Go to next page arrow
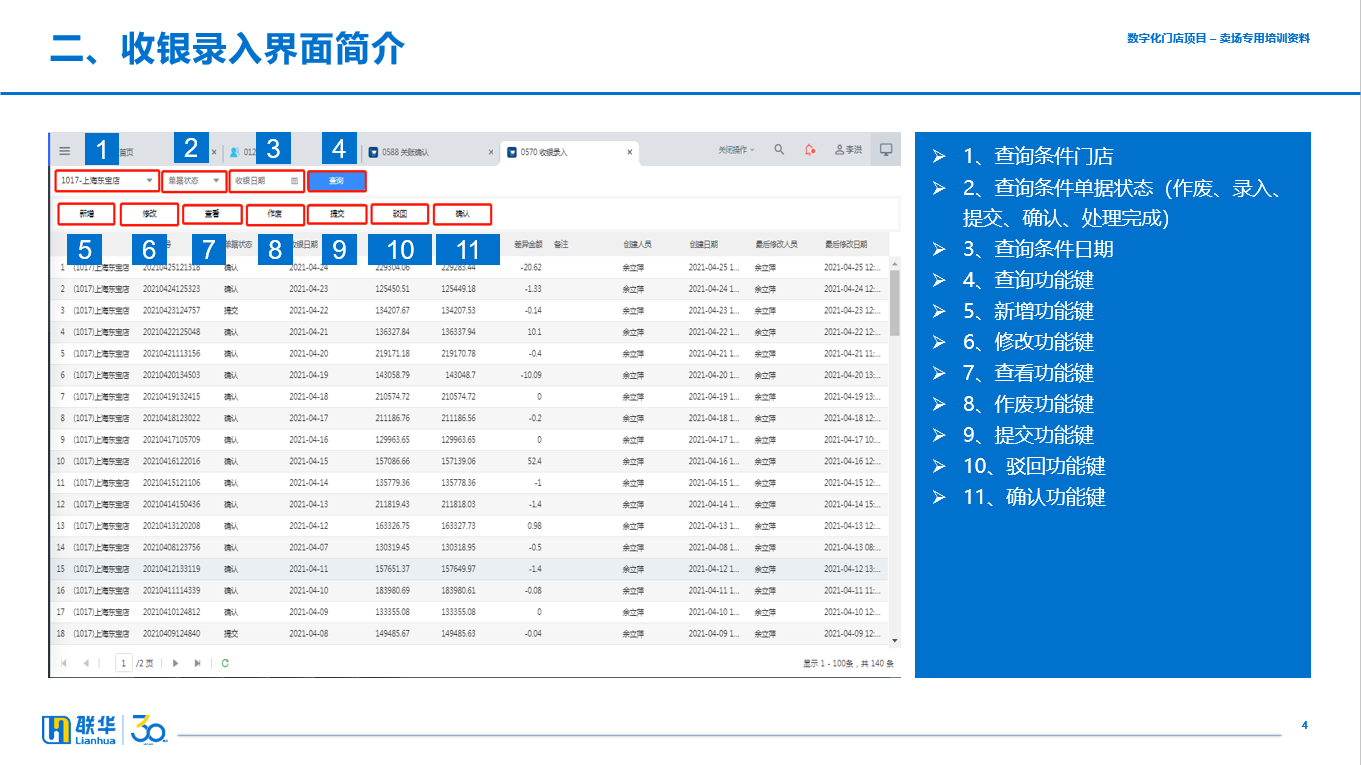This screenshot has width=1361, height=765. (x=176, y=662)
